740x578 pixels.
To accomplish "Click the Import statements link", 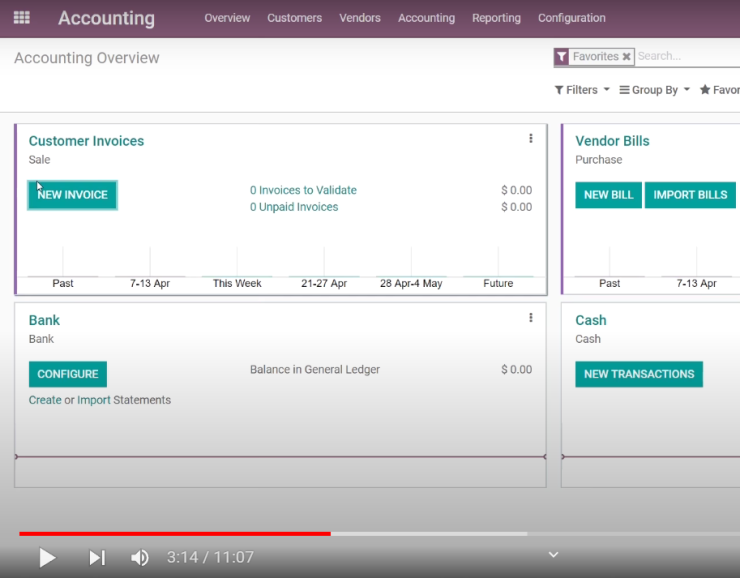I will tap(94, 400).
